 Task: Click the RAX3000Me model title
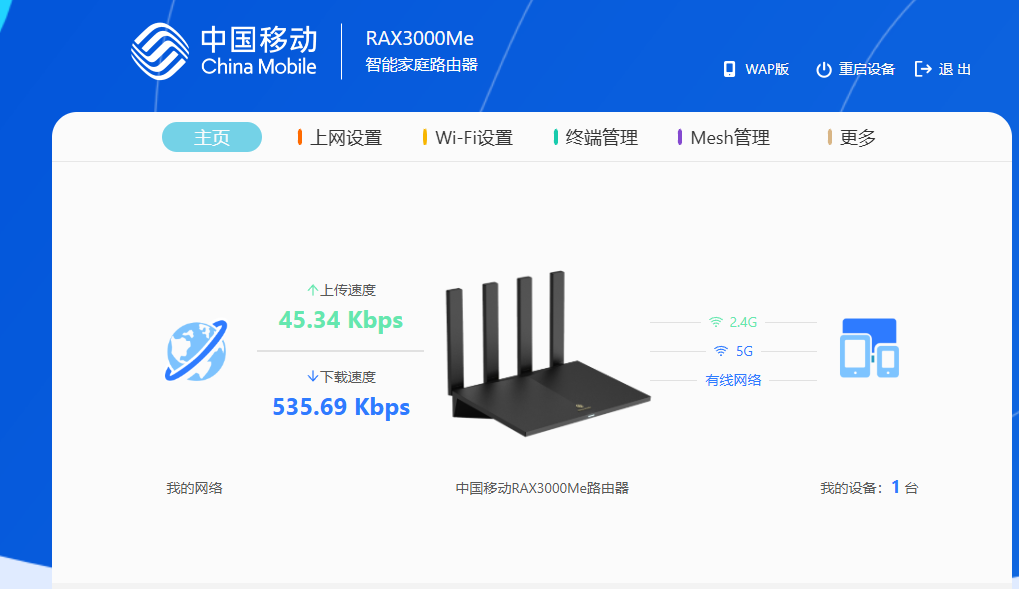point(419,38)
